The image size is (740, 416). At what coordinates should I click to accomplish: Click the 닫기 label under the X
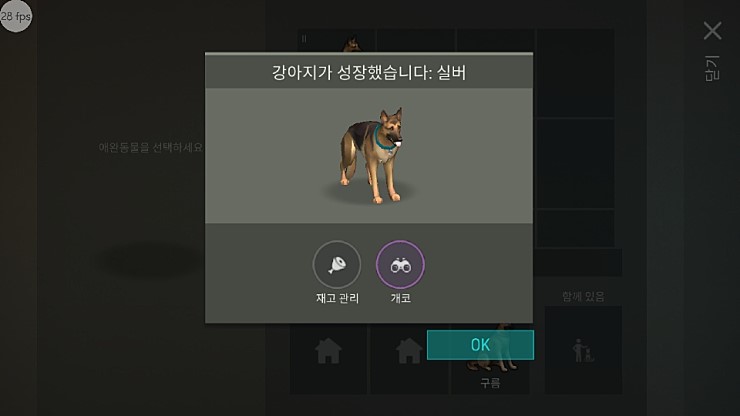pos(712,68)
